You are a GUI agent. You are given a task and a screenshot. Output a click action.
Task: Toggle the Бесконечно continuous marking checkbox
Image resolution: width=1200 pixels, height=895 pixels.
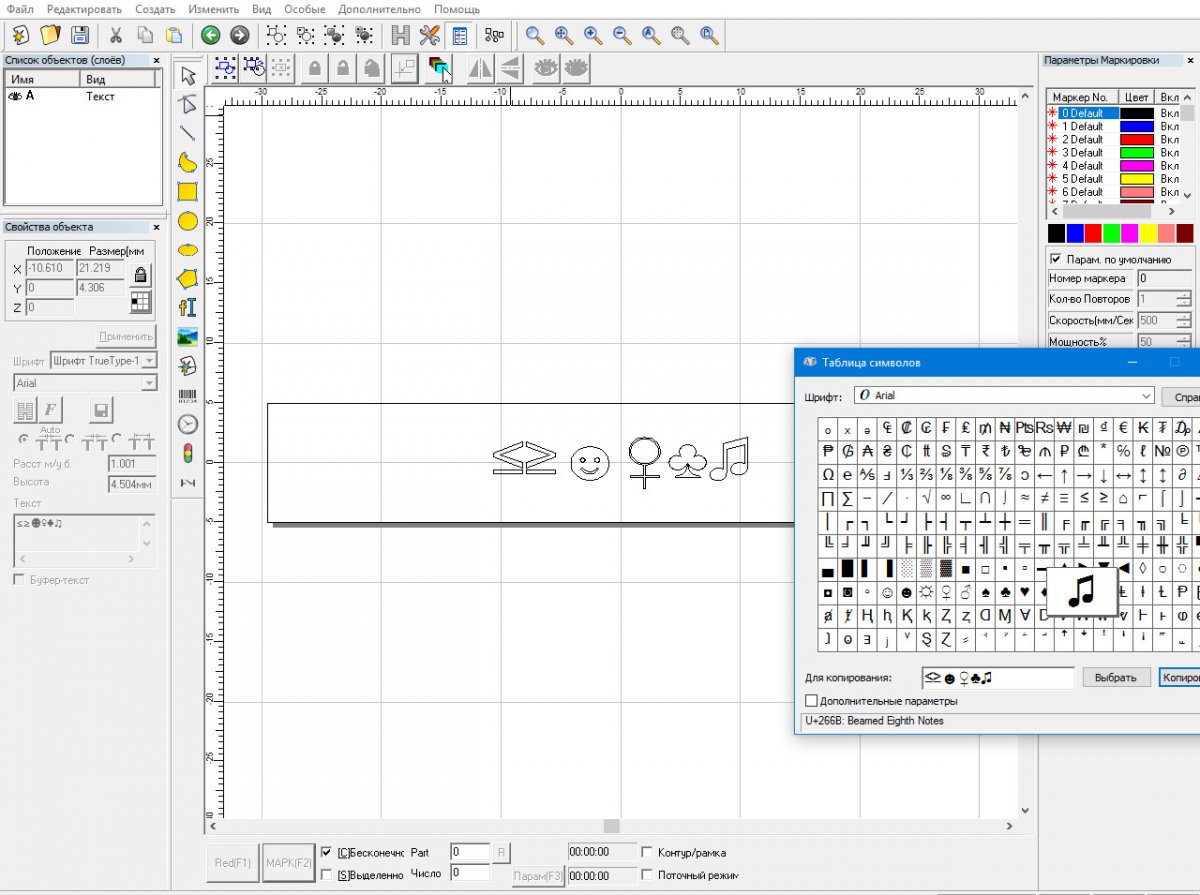click(327, 853)
